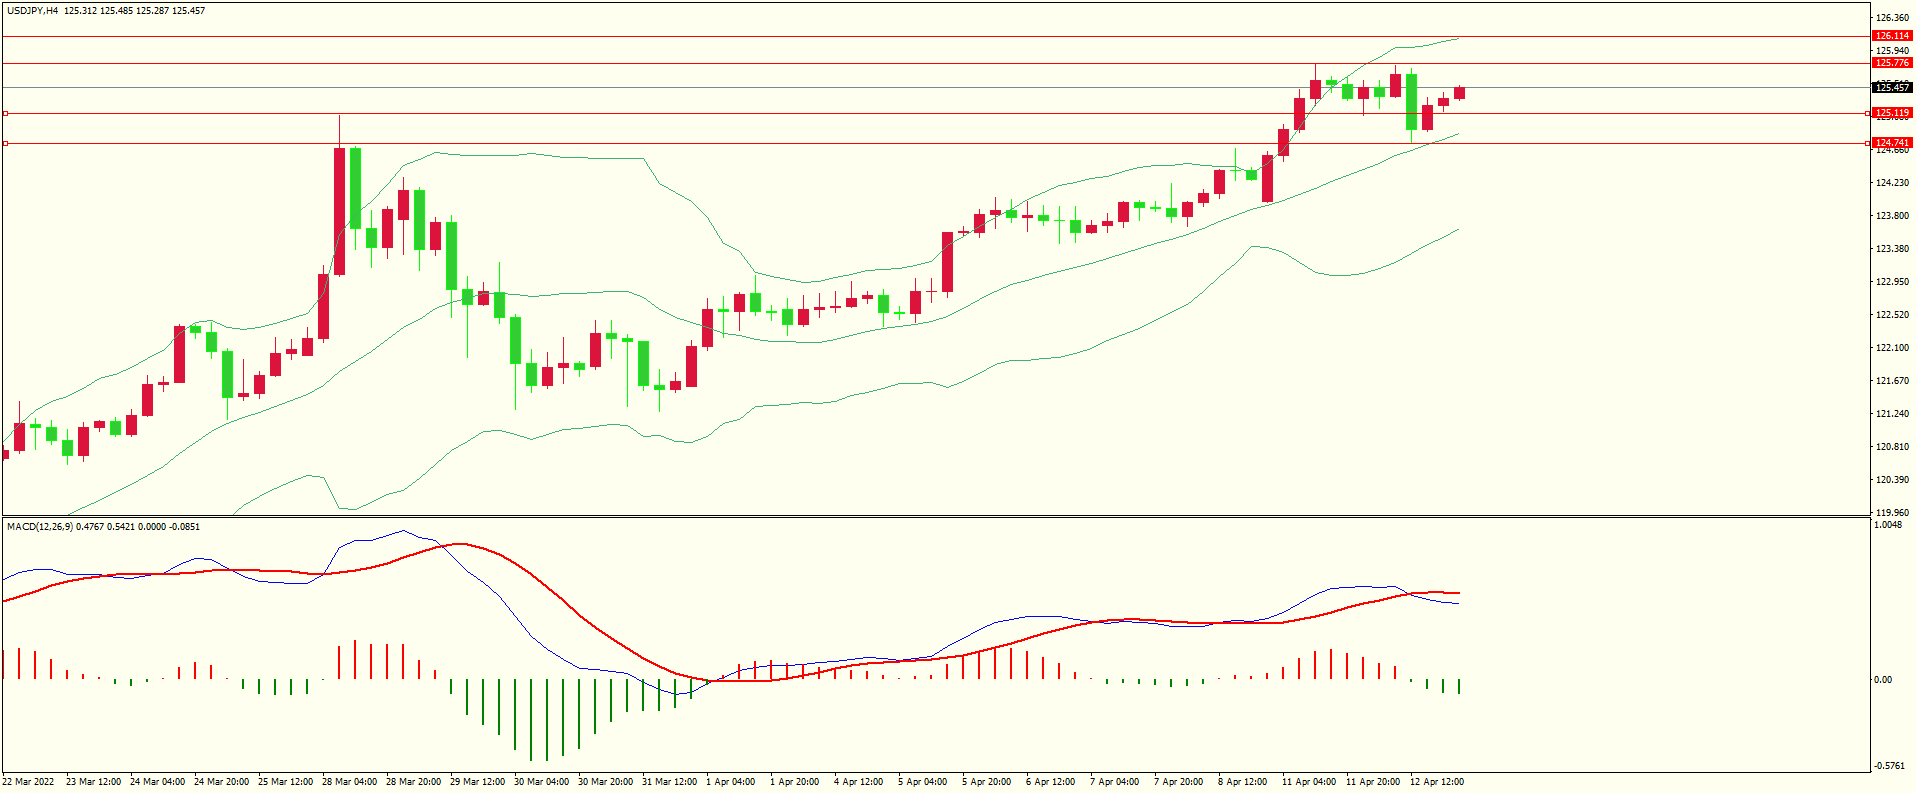Click the 22 Mar 2022 date label
This screenshot has height=793, width=1916.
[28, 782]
